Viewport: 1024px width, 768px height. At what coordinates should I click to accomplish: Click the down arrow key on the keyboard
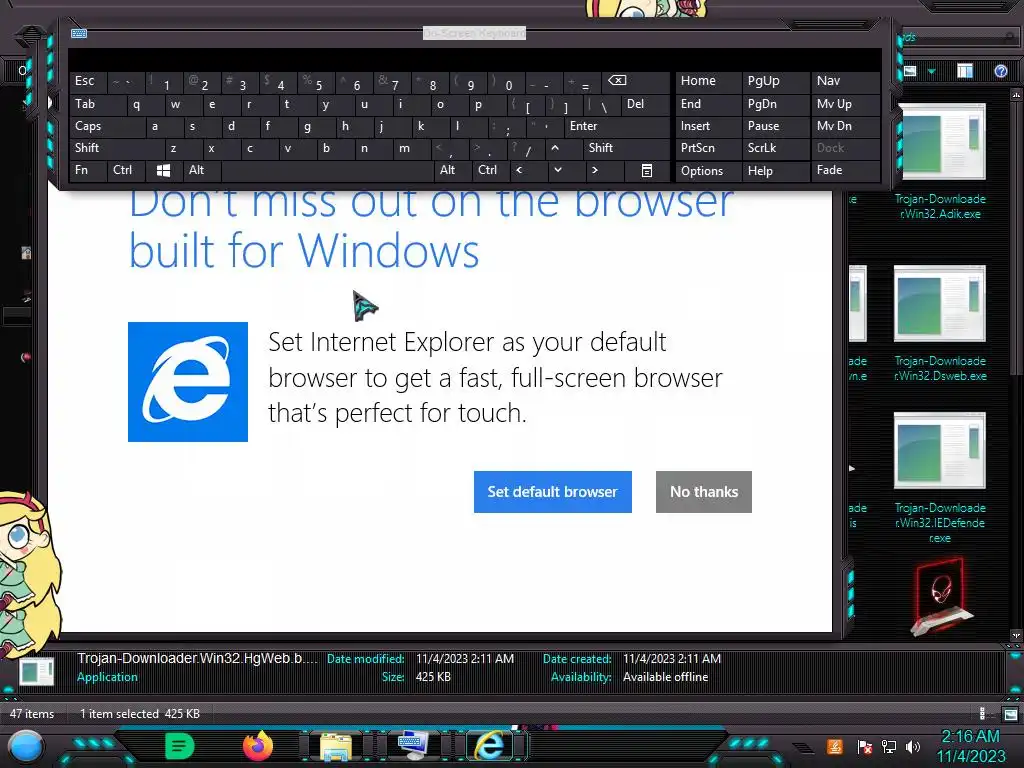point(557,170)
